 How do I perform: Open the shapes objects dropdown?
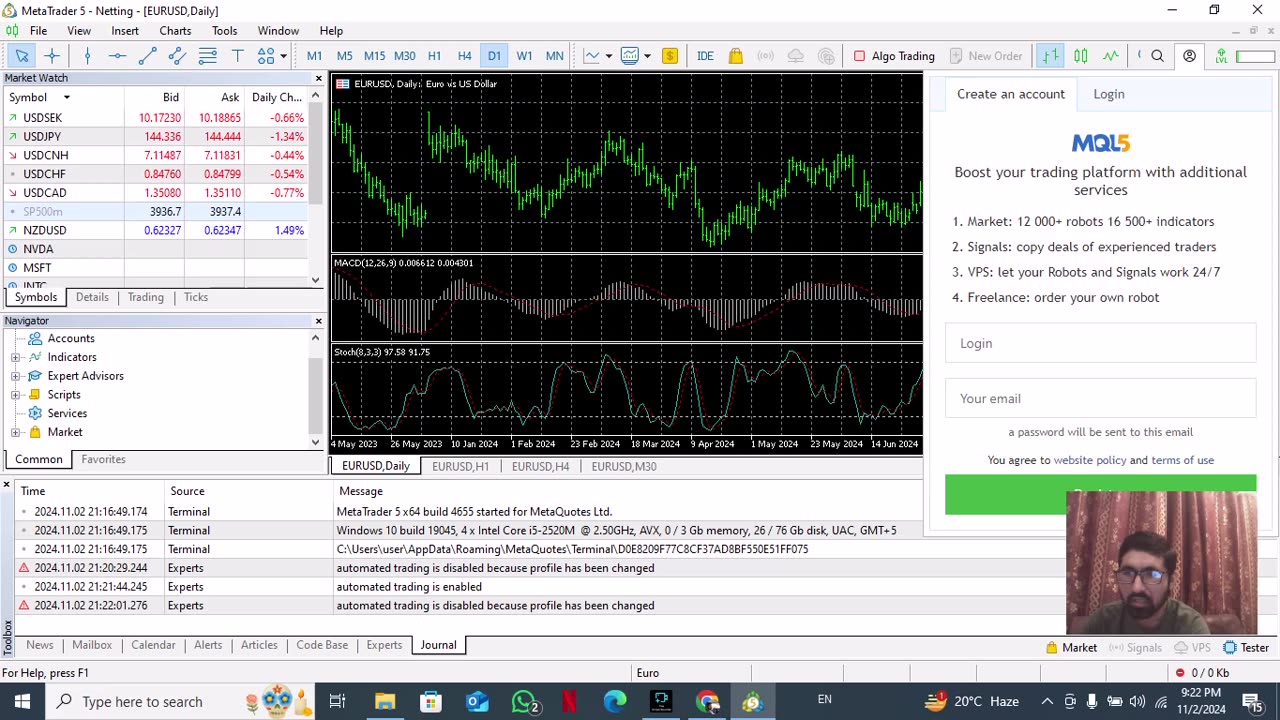point(283,56)
